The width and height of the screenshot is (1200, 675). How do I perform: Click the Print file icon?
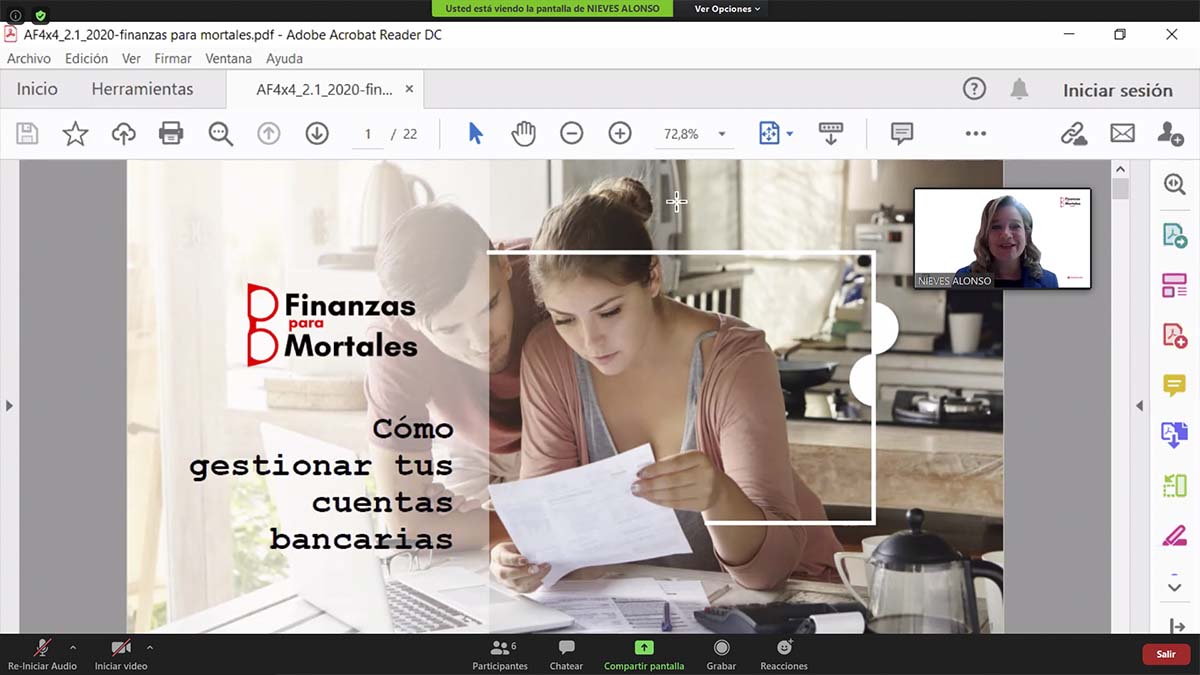pyautogui.click(x=171, y=133)
